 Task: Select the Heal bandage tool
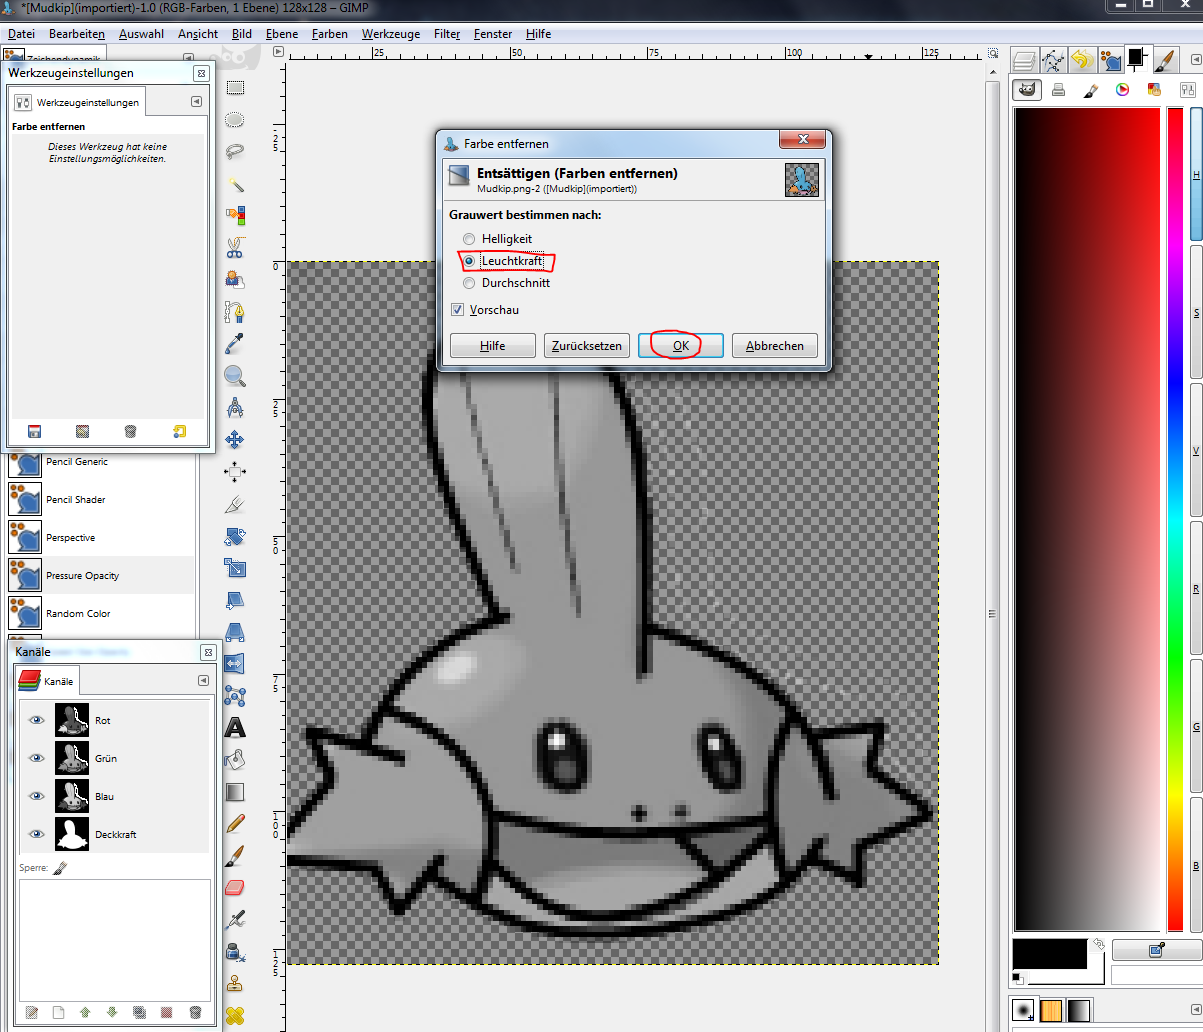point(235,1016)
